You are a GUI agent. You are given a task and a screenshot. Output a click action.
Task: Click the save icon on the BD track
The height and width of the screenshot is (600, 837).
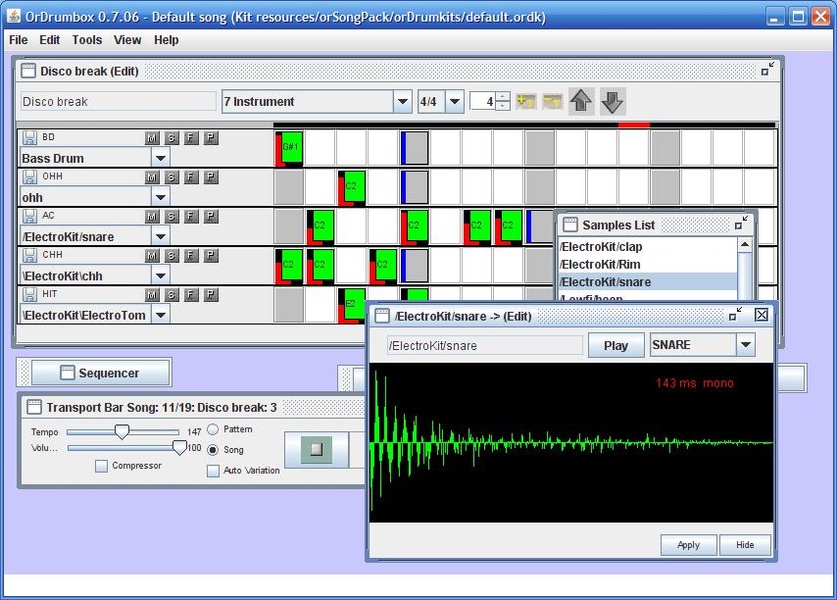(x=29, y=137)
